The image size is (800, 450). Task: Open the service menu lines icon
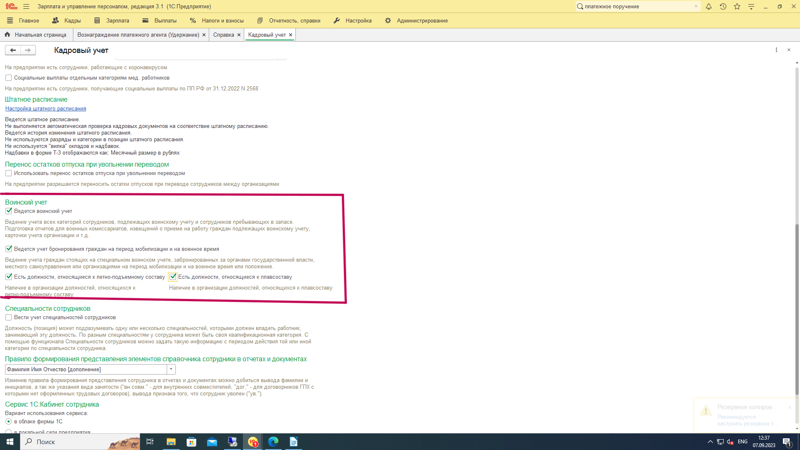[751, 7]
